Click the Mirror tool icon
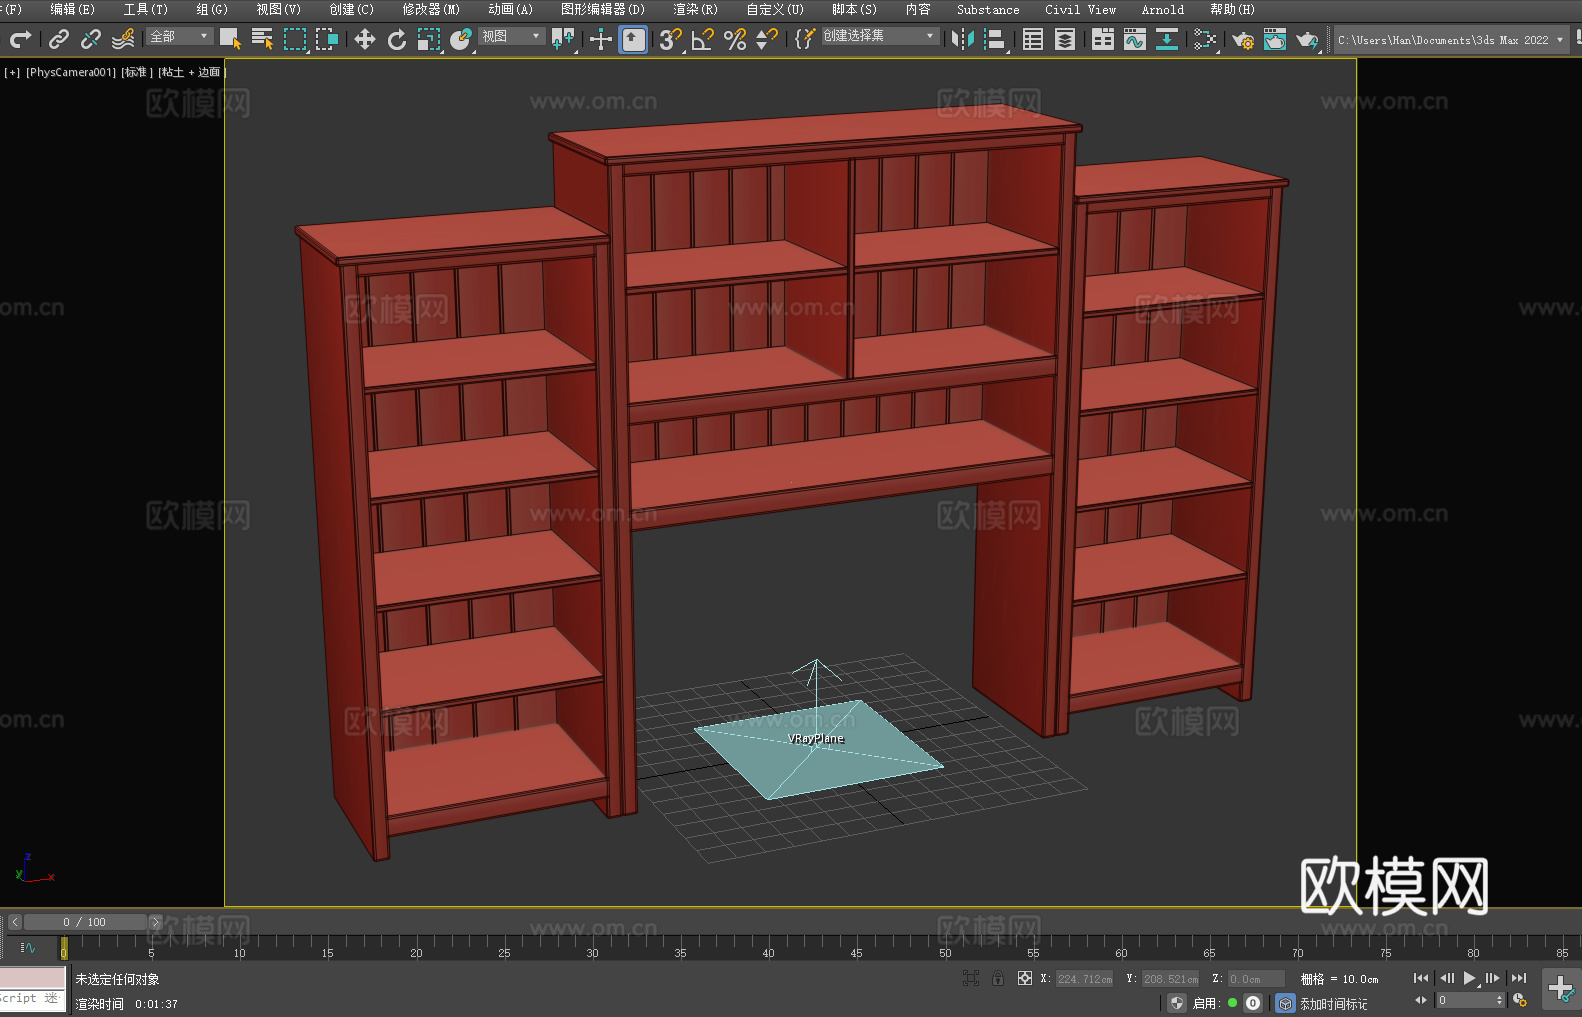 pos(962,39)
